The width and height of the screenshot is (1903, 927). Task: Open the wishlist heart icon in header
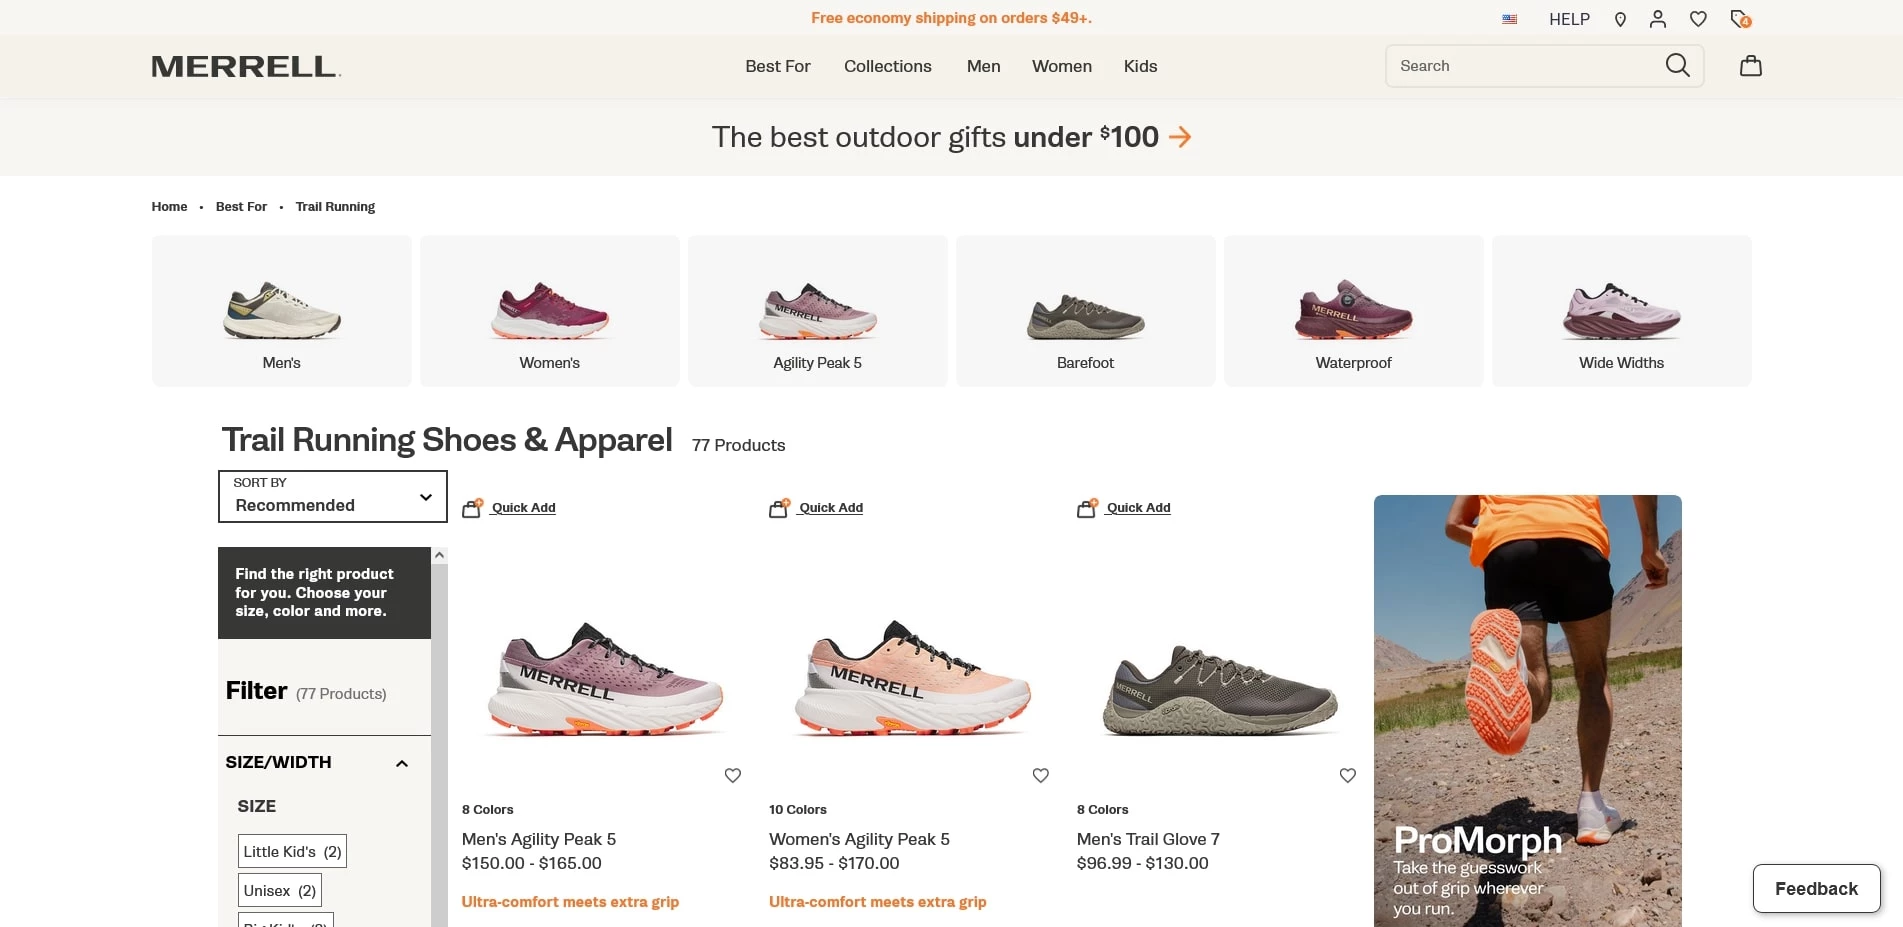pyautogui.click(x=1697, y=18)
